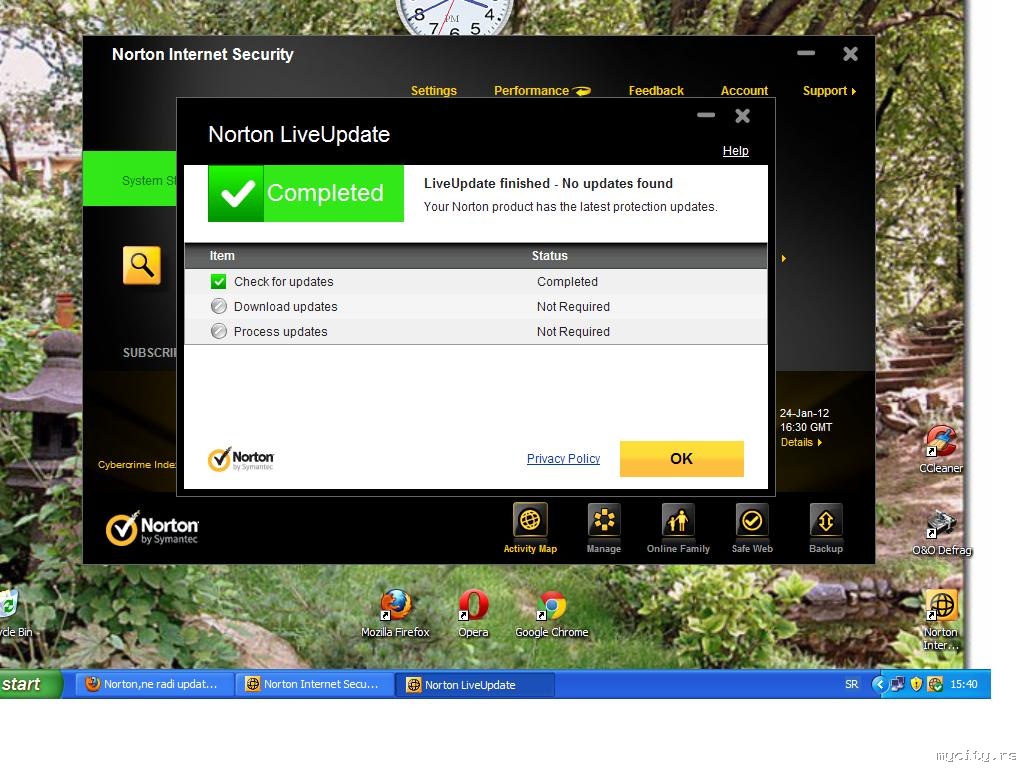Click Norton by Symantec logo in dialog
This screenshot has width=1024, height=768.
point(241,459)
